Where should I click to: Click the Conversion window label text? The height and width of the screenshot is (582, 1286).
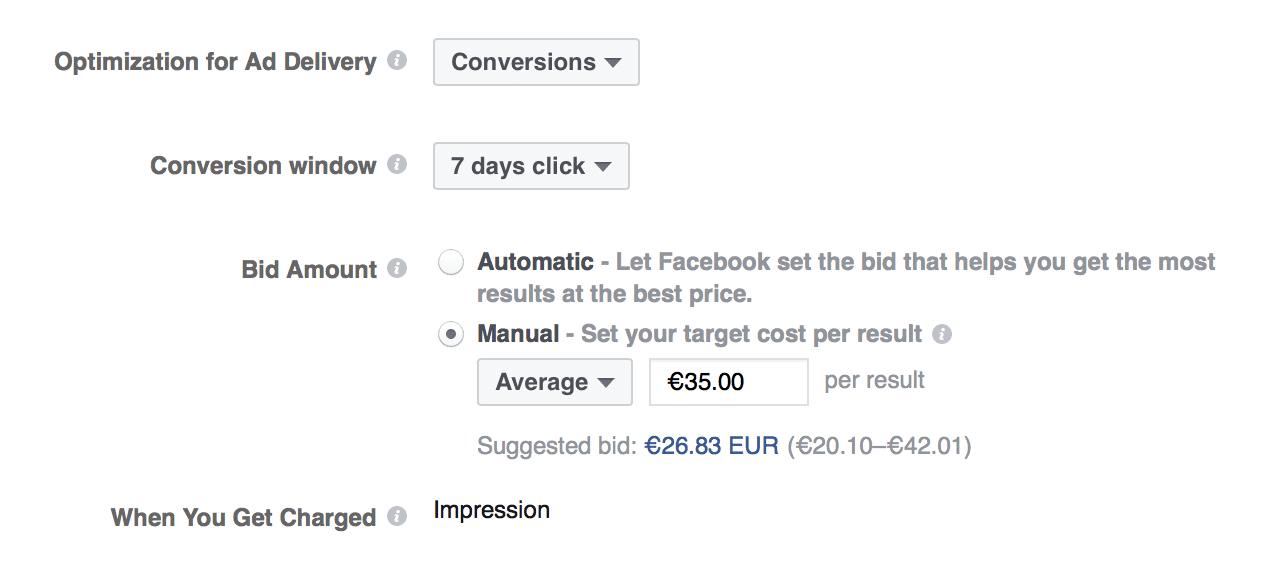(263, 166)
